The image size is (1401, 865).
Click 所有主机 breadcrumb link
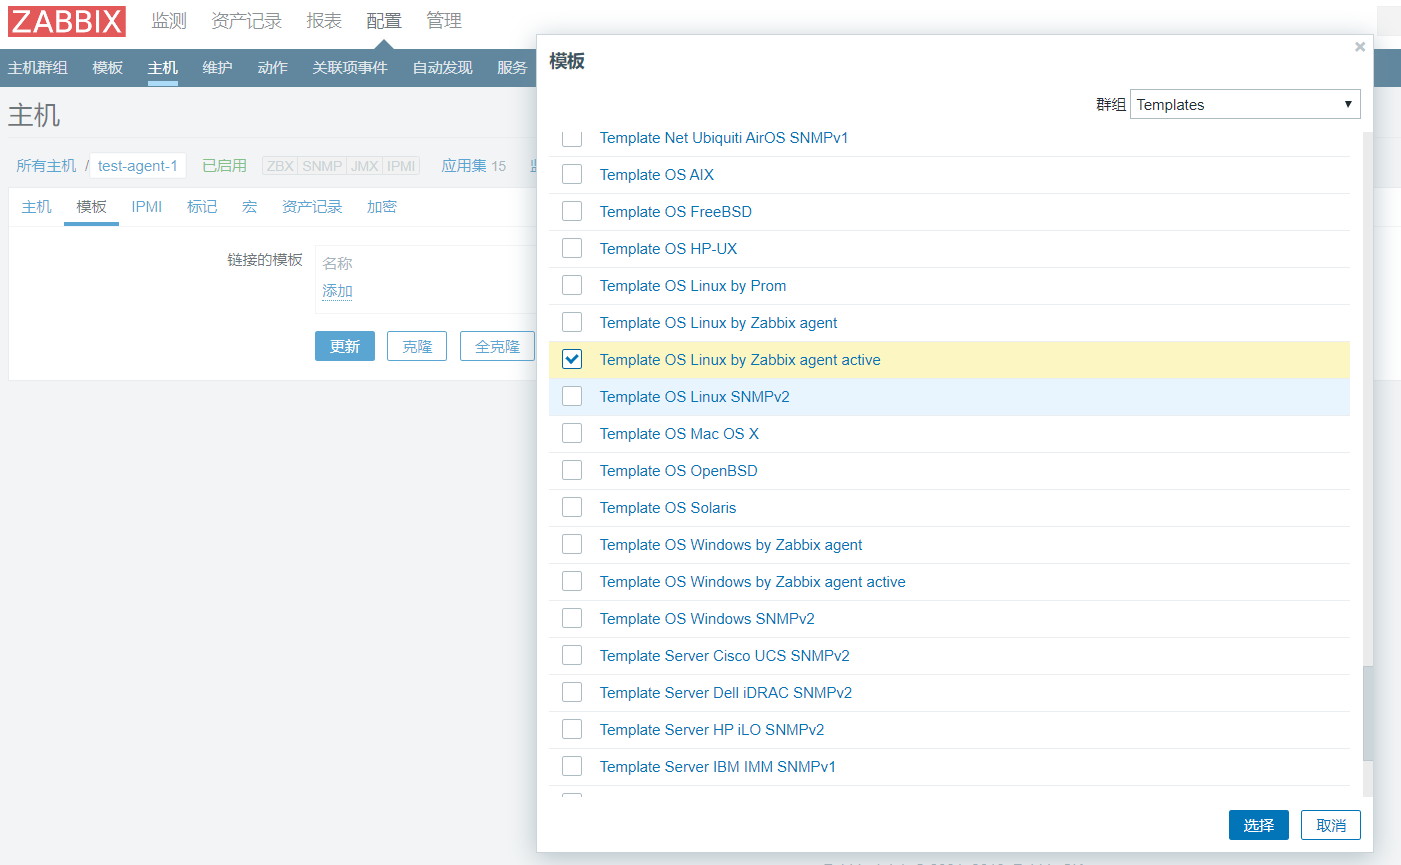pos(46,166)
